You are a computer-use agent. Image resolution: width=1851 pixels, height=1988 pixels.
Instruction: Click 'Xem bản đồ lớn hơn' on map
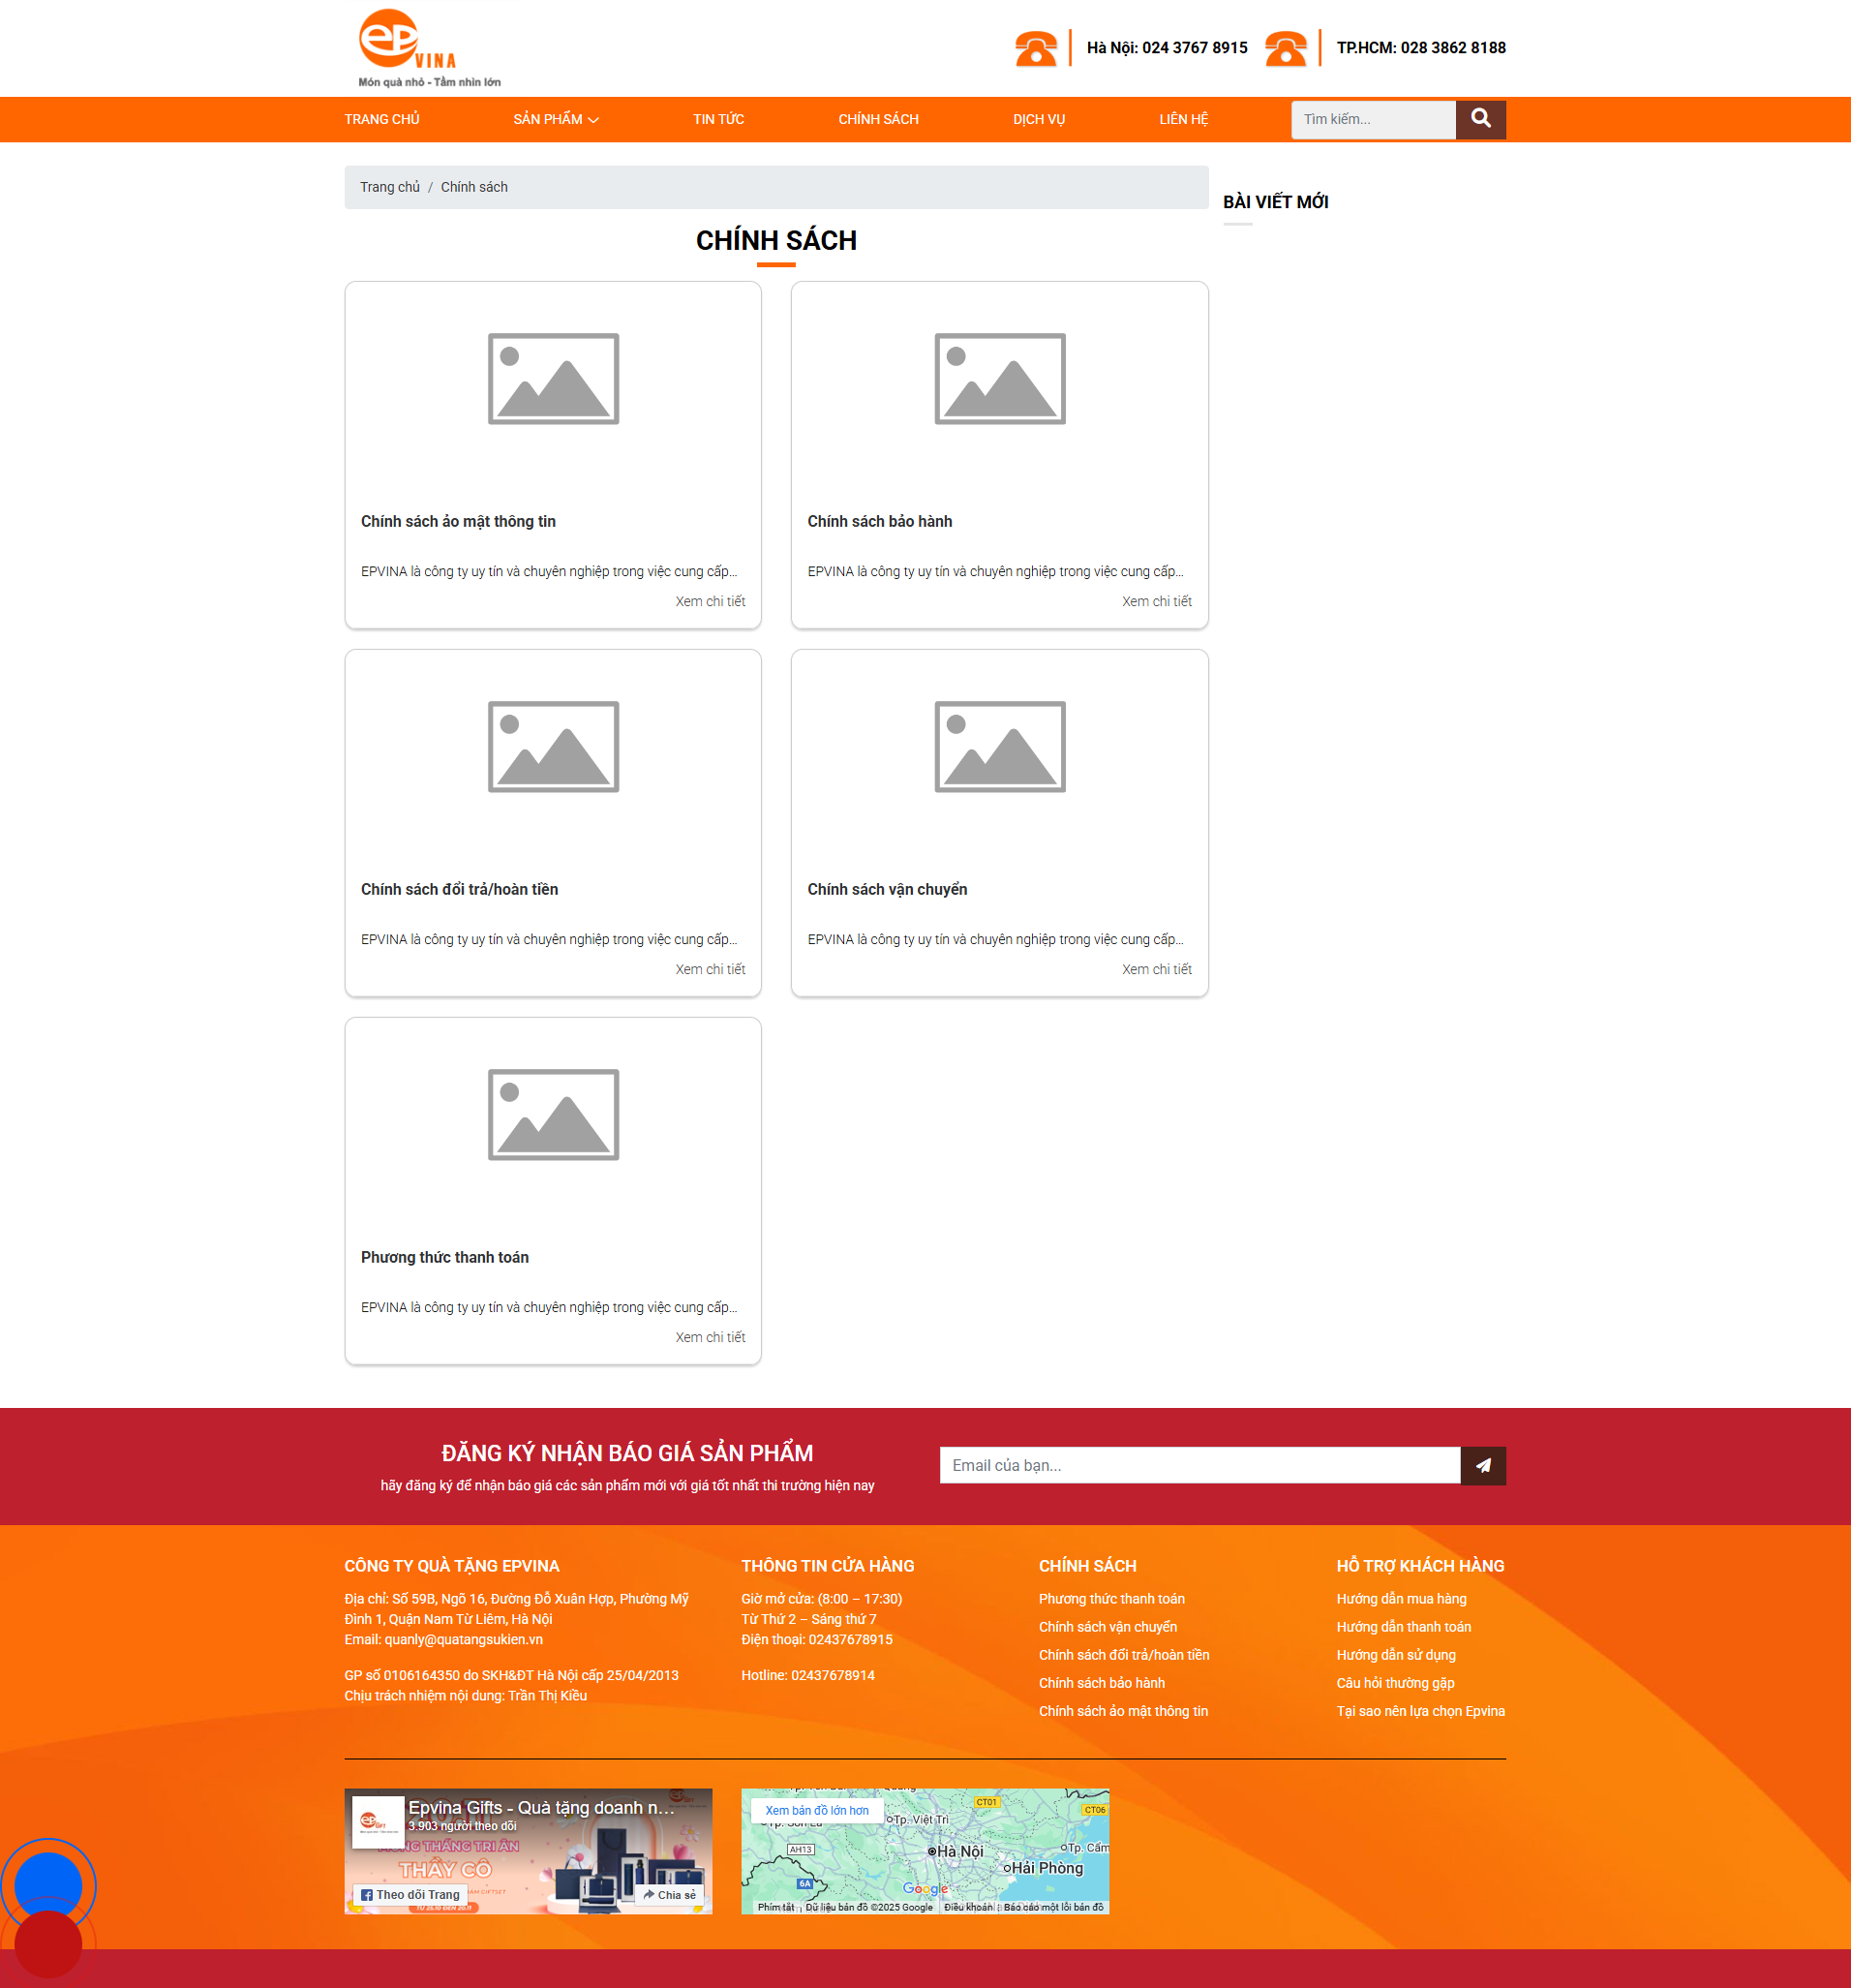[x=816, y=1810]
